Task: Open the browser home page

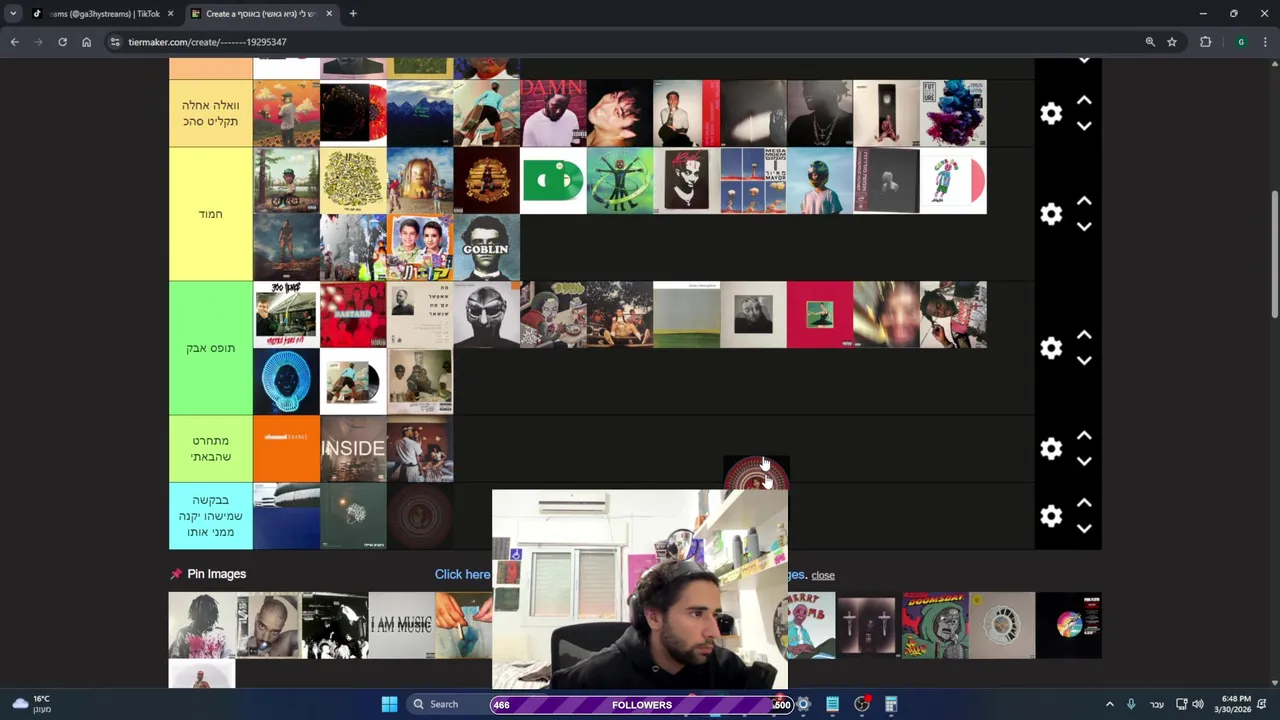Action: [86, 42]
